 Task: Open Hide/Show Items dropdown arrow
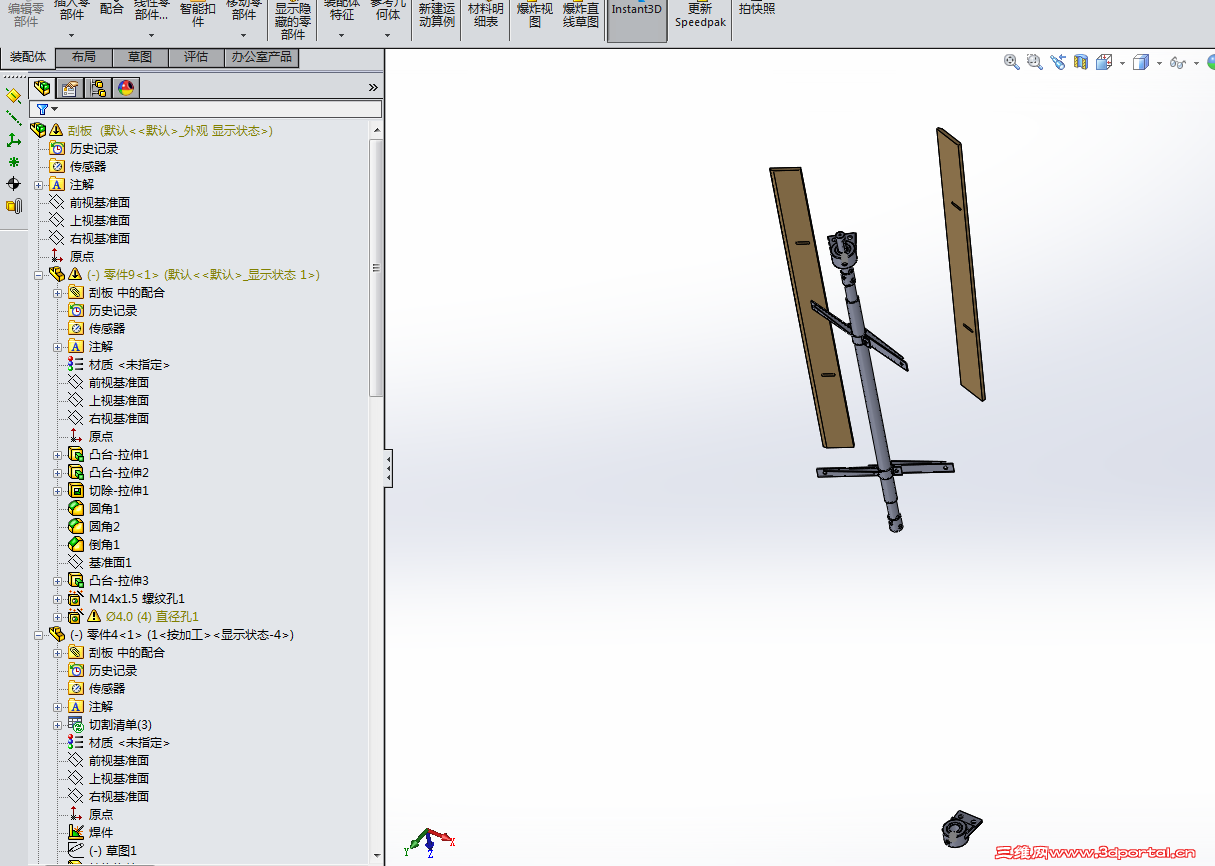(1197, 63)
